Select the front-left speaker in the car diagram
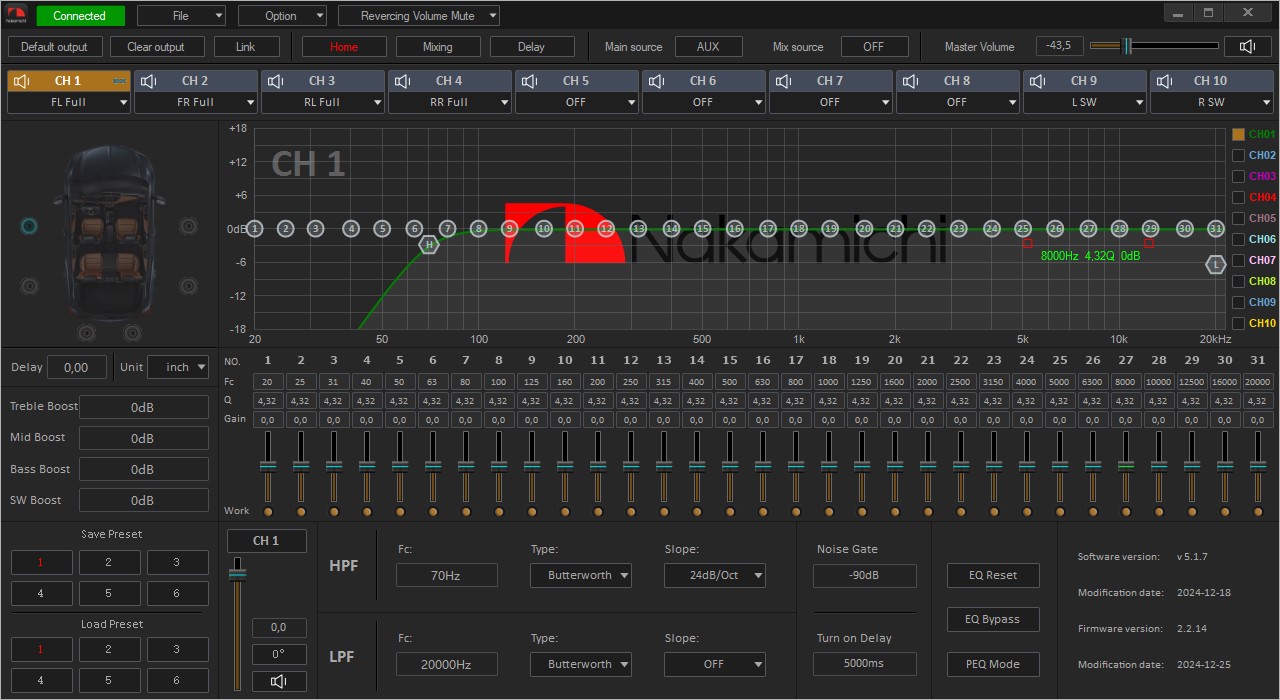1280x700 pixels. tap(29, 226)
